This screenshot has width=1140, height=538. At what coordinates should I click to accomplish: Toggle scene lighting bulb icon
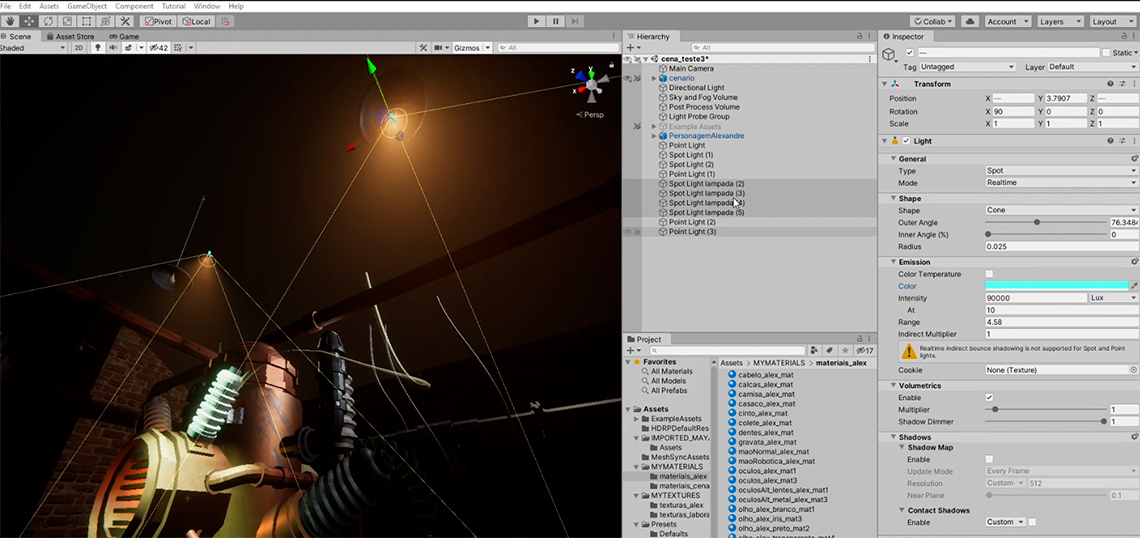[97, 48]
